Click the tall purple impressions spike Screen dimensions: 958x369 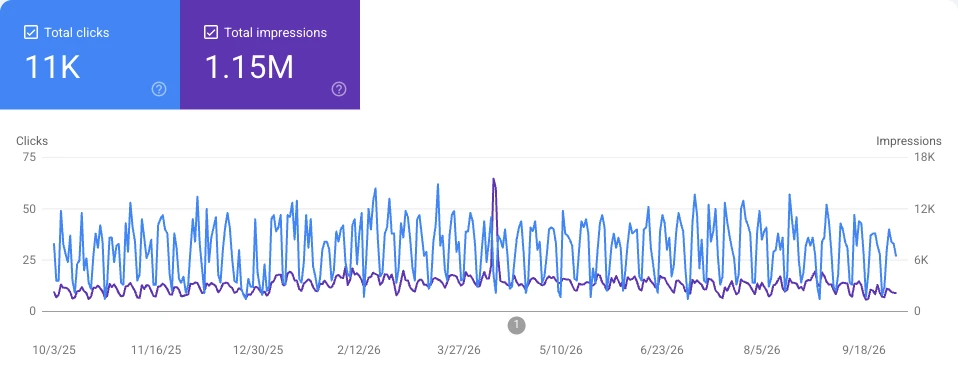(493, 180)
